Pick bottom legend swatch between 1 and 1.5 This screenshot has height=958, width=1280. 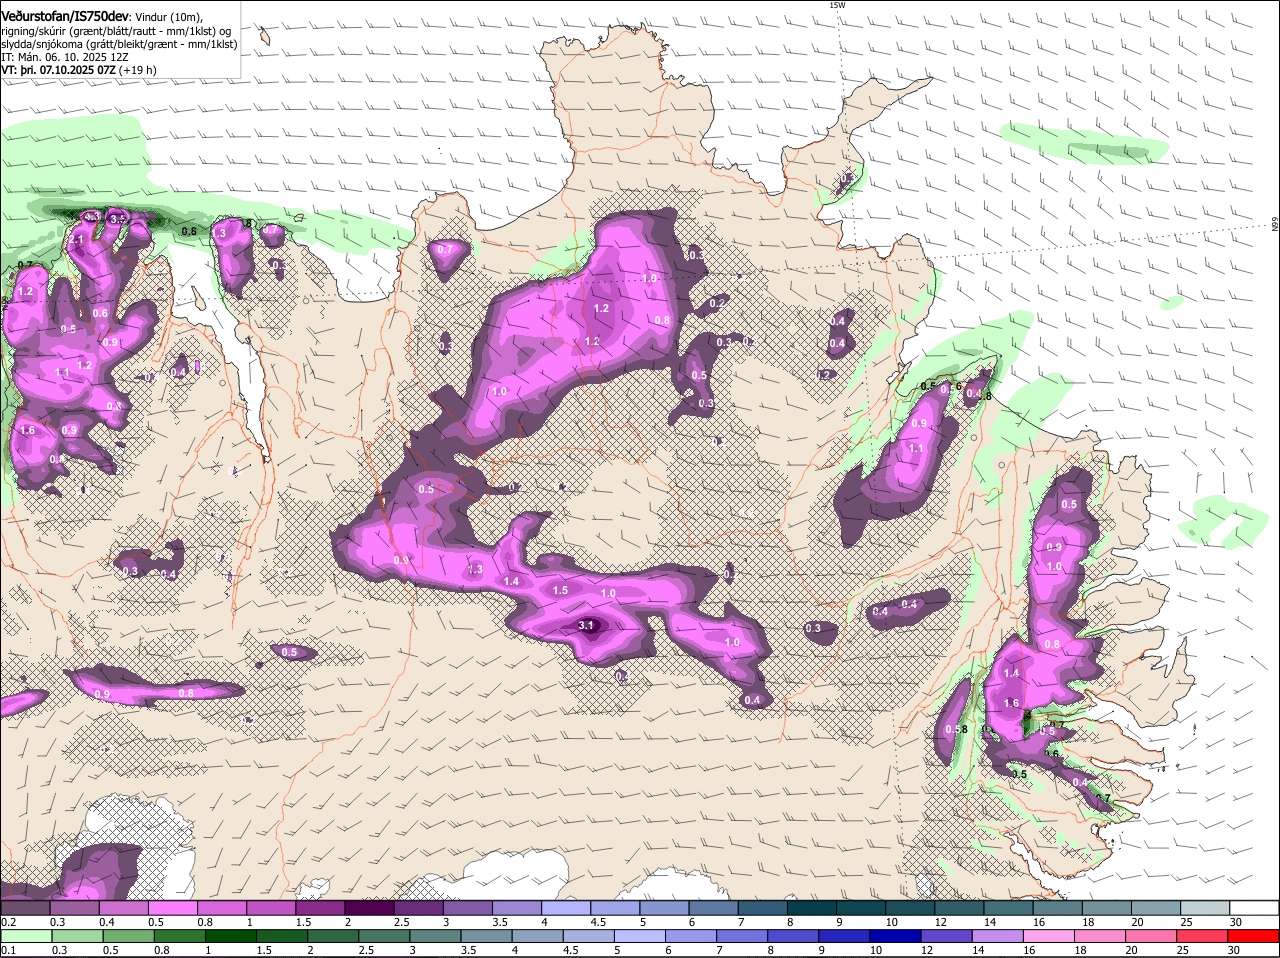click(x=231, y=936)
